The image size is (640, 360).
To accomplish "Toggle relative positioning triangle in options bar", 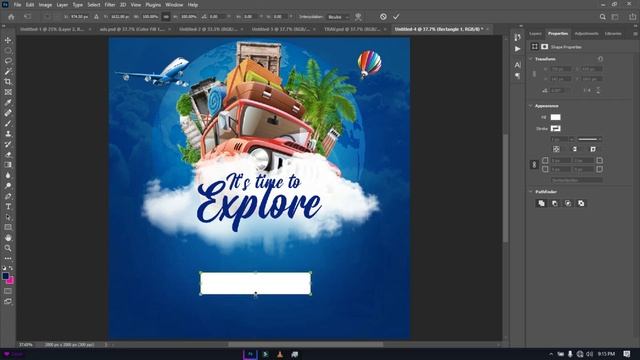I will coord(96,17).
